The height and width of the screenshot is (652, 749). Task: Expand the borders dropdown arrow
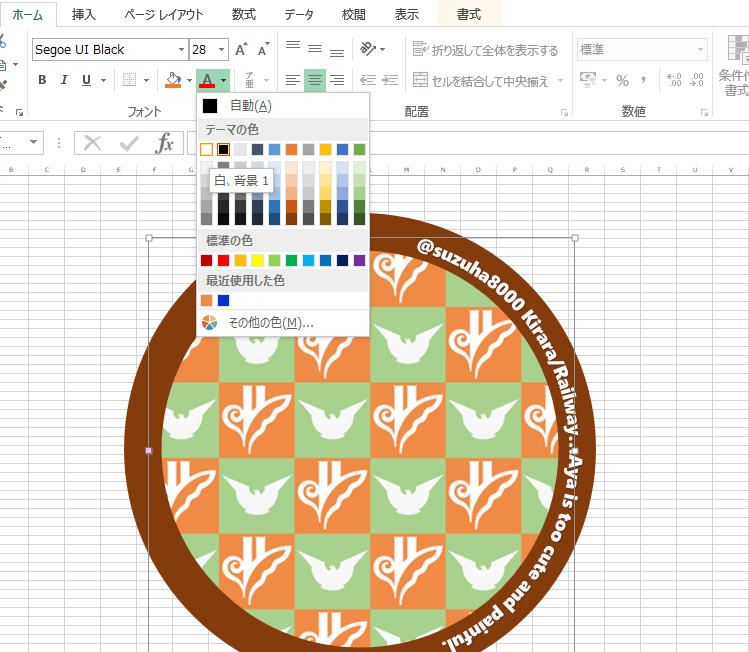(147, 80)
